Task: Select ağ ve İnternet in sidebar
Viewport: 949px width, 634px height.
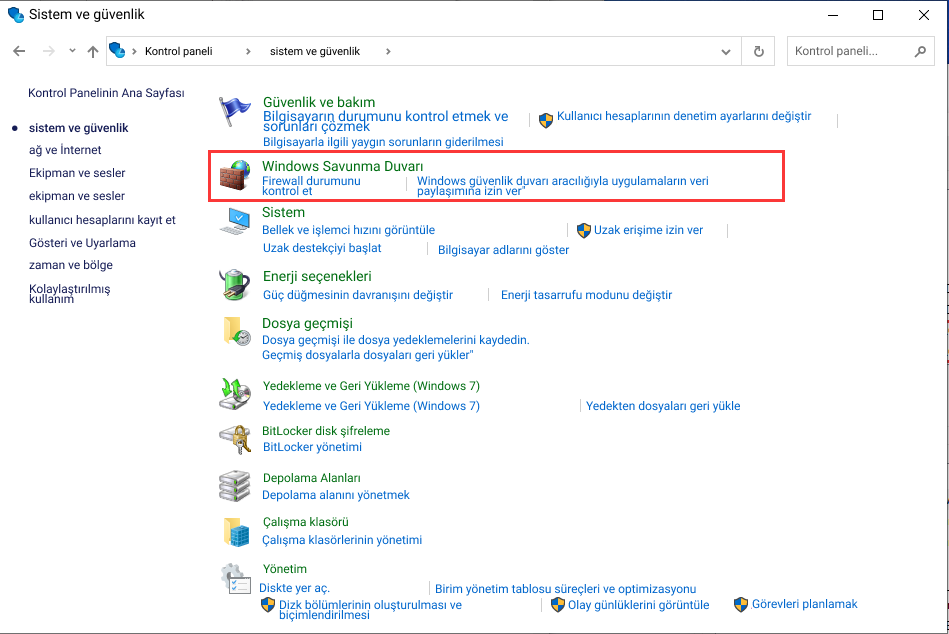Action: click(65, 150)
